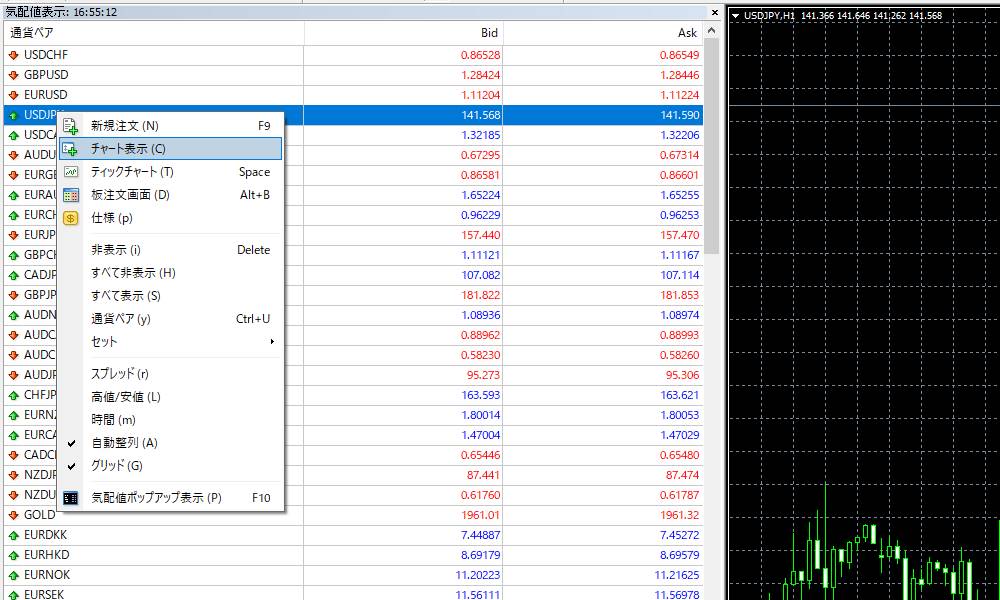Sort by the 通貨ペア column header
Image resolution: width=1000 pixels, height=600 pixels.
[32, 33]
